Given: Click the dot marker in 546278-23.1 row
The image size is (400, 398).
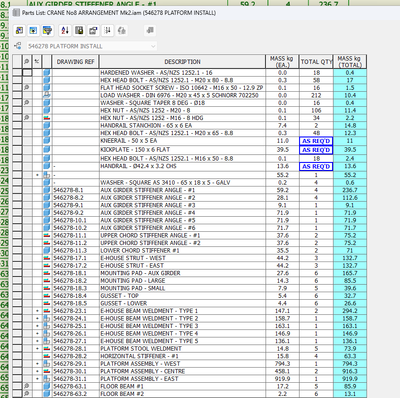Looking at the screenshot, I should 37,311.
